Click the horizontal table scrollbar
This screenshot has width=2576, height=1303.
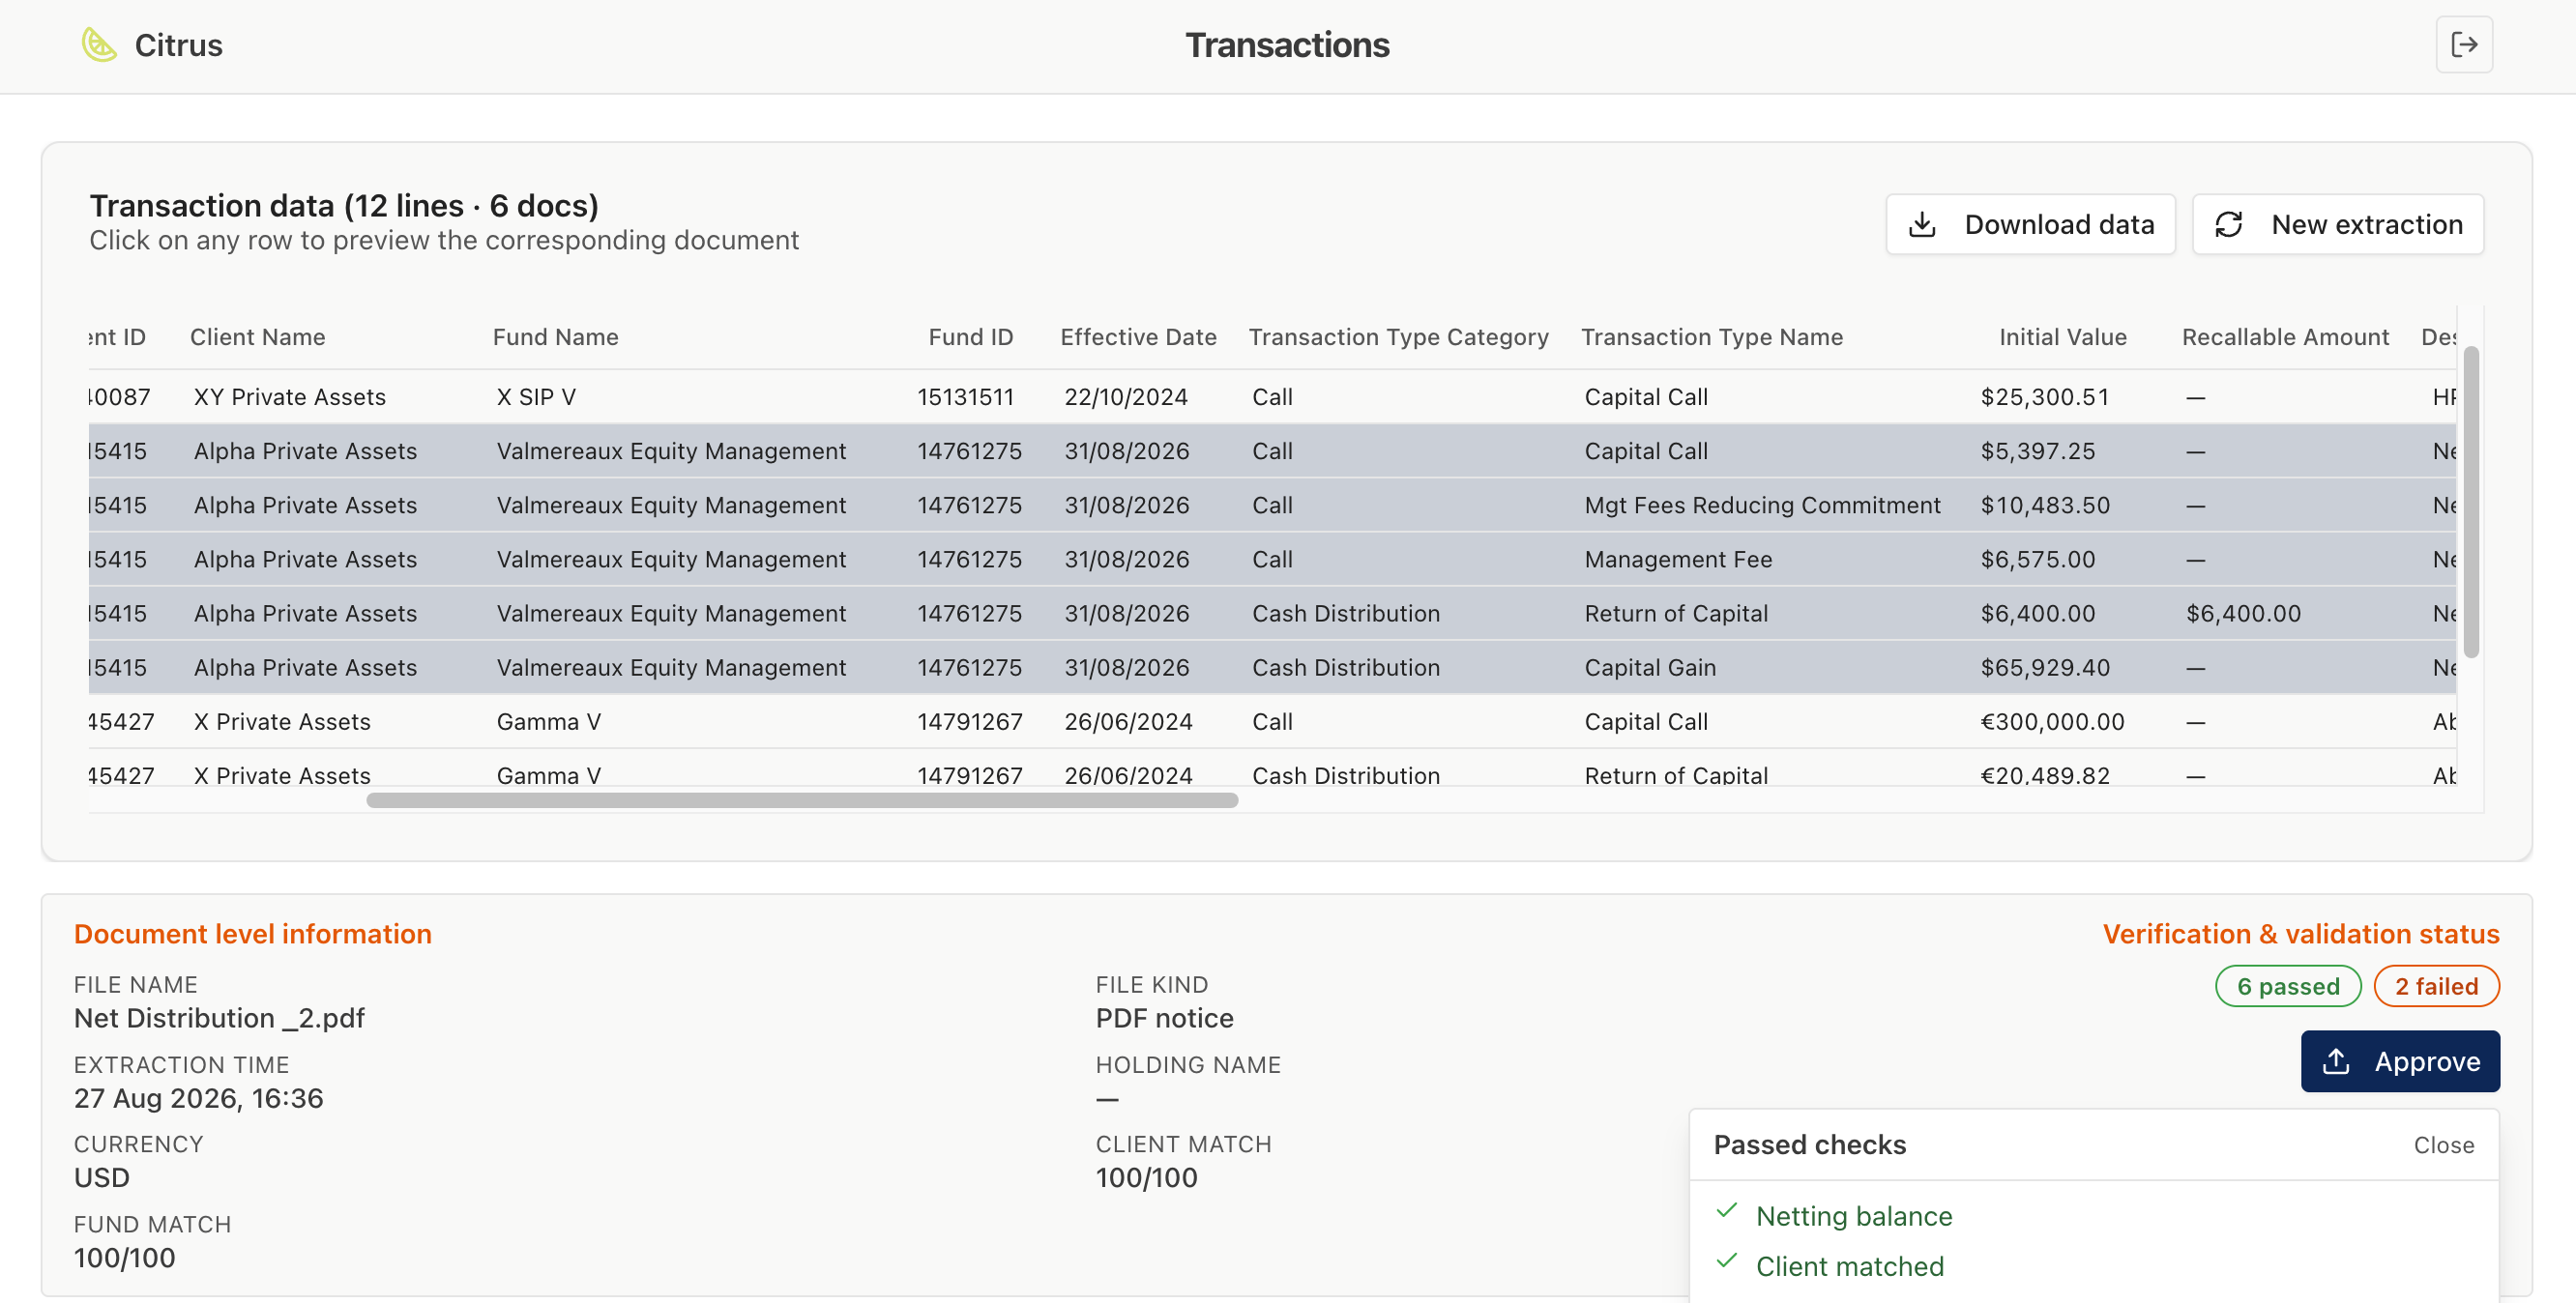(x=802, y=800)
